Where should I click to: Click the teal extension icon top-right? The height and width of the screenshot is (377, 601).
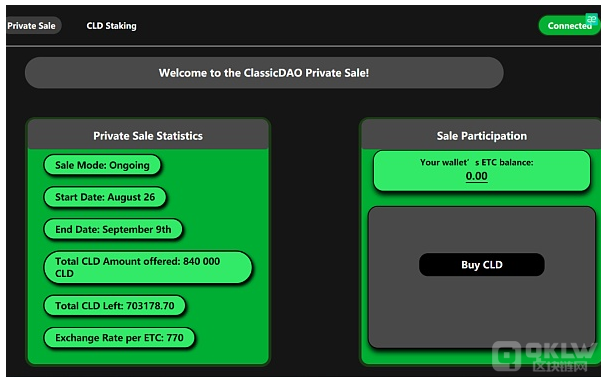pos(591,19)
